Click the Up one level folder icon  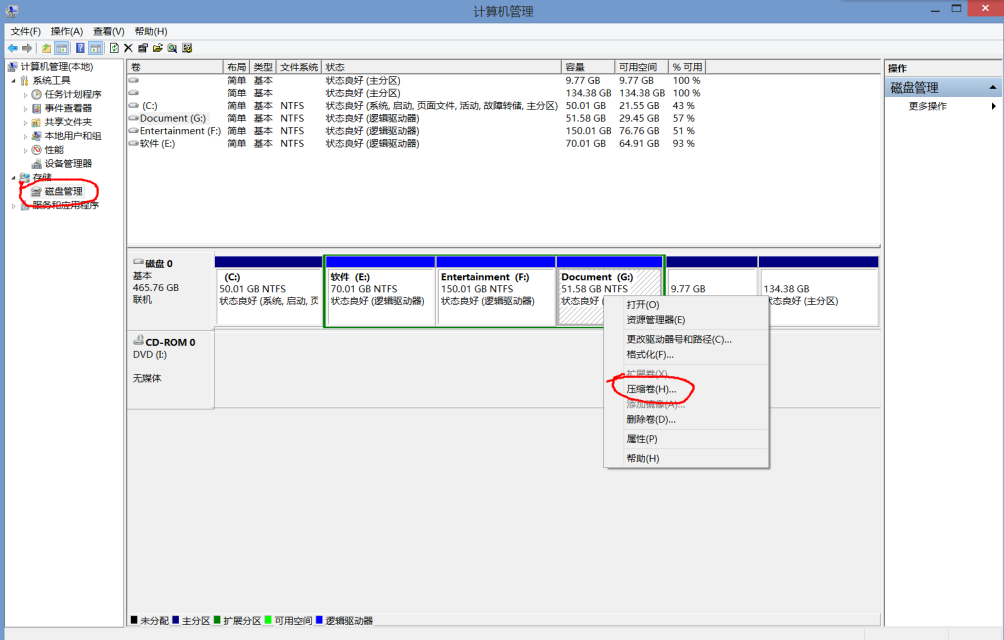pyautogui.click(x=46, y=48)
